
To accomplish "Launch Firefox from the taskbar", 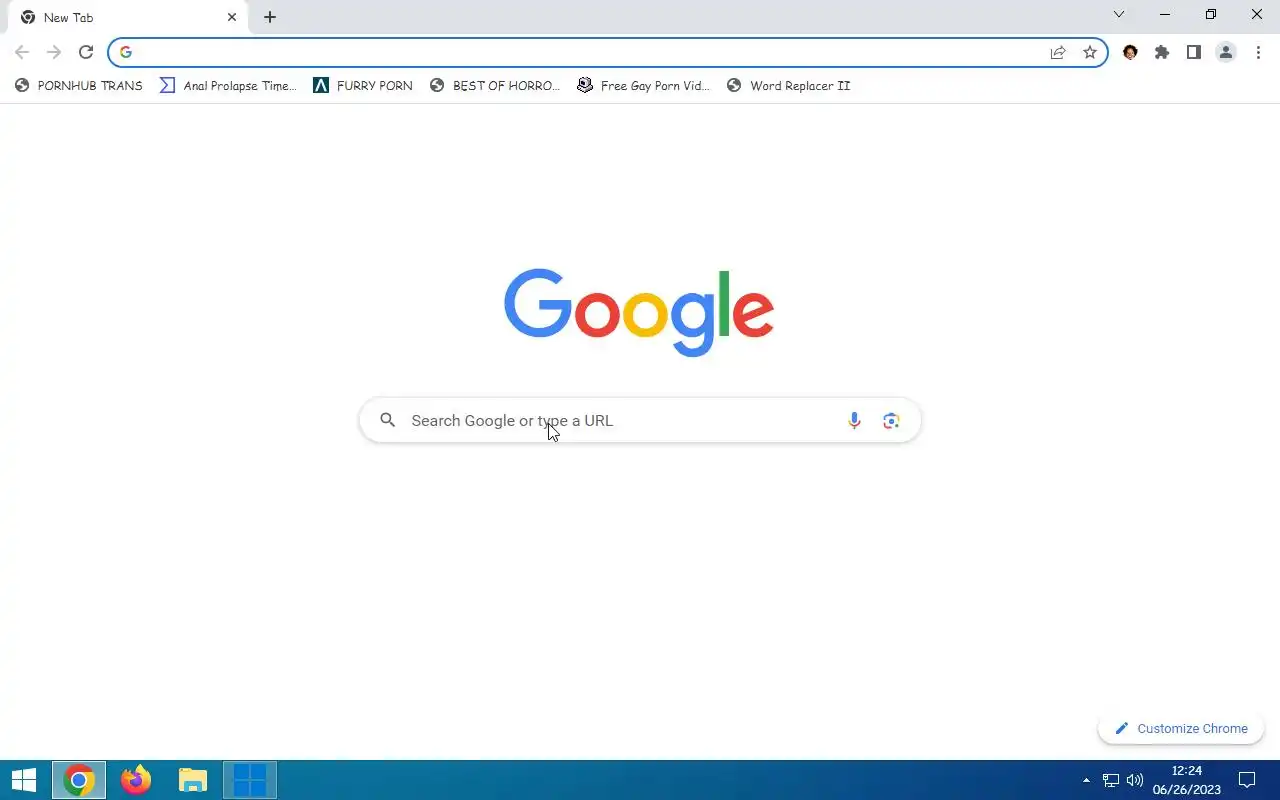I will [136, 780].
